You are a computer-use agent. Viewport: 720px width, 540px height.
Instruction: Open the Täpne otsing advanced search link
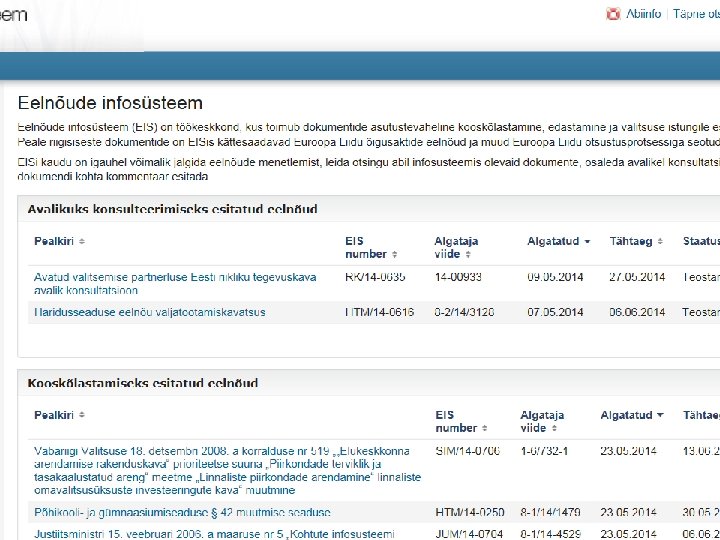pyautogui.click(x=696, y=14)
